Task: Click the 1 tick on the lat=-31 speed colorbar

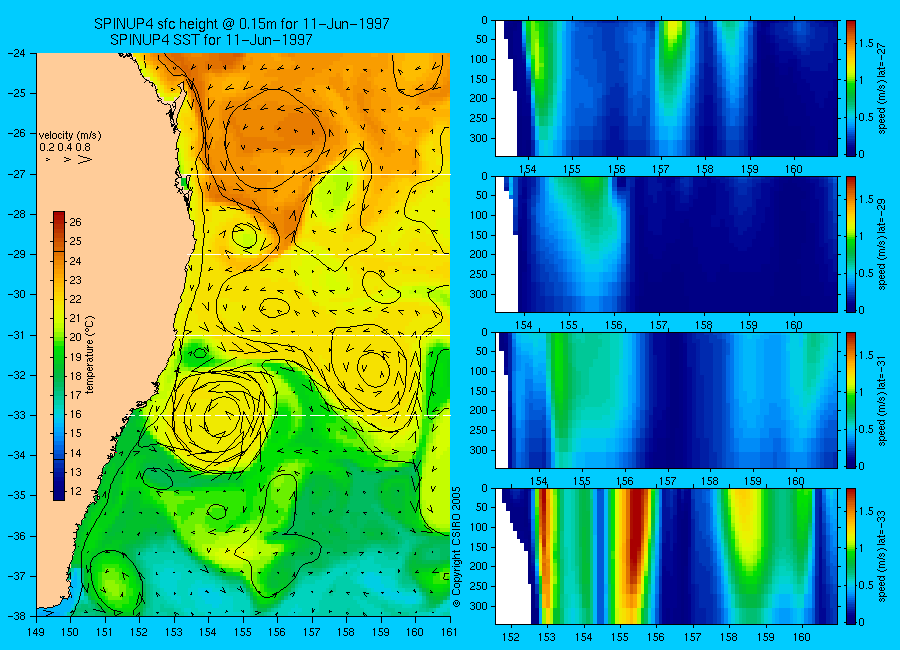Action: click(861, 392)
